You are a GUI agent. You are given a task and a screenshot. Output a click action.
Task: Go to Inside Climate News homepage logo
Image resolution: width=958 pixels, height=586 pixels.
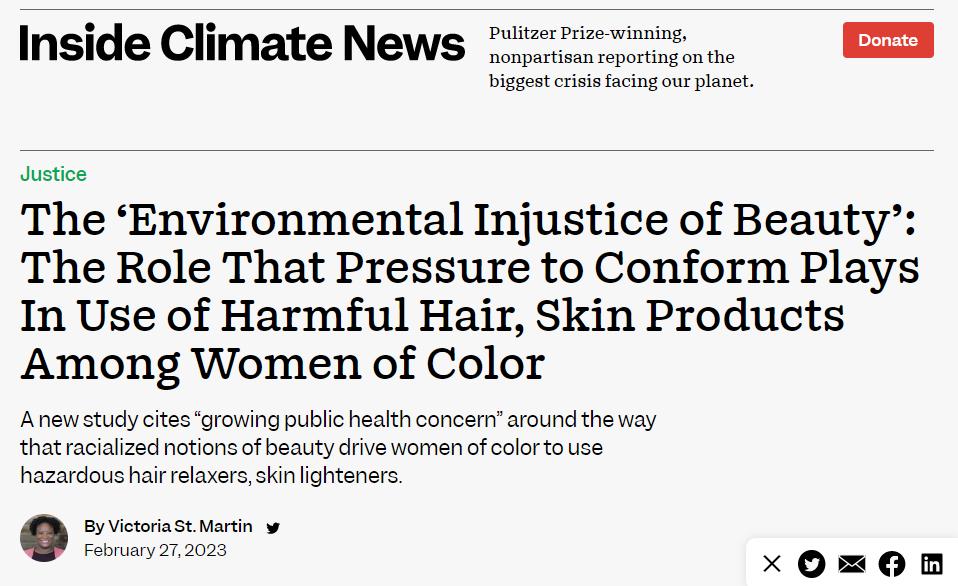click(x=242, y=42)
